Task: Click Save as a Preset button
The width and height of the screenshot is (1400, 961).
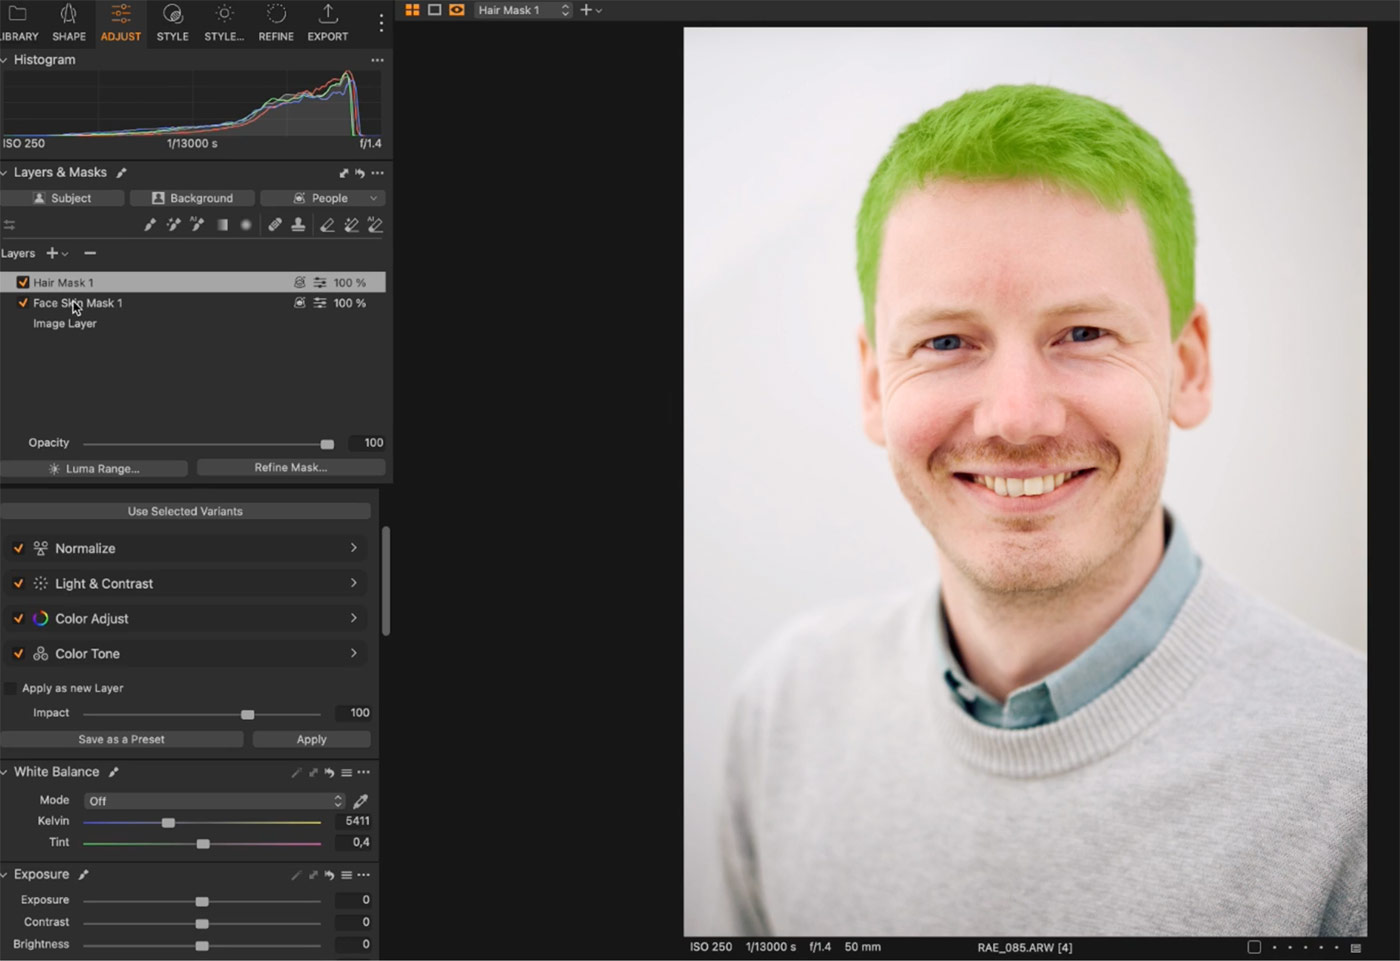Action: tap(122, 739)
